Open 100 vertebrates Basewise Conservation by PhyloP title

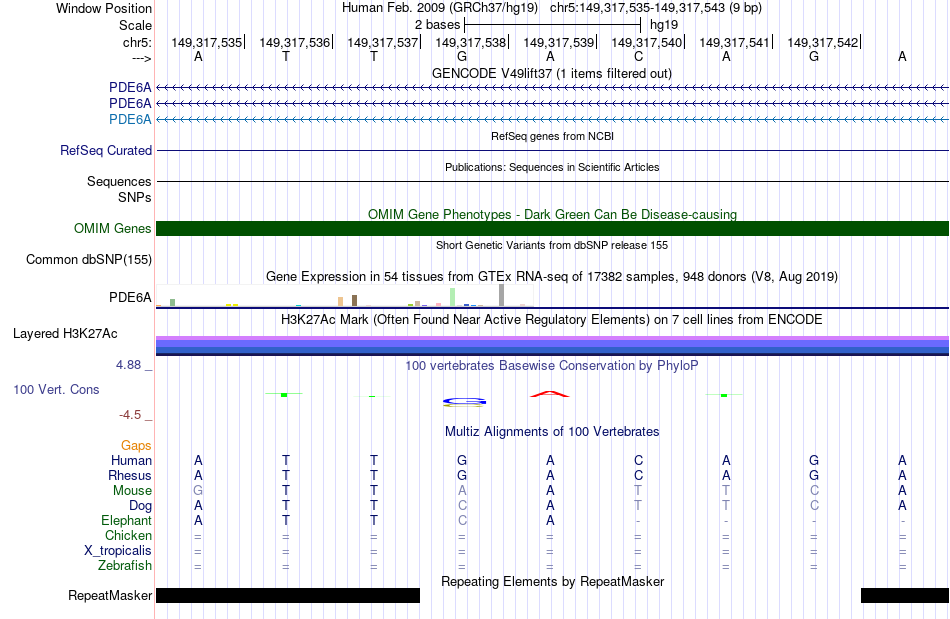coord(552,365)
